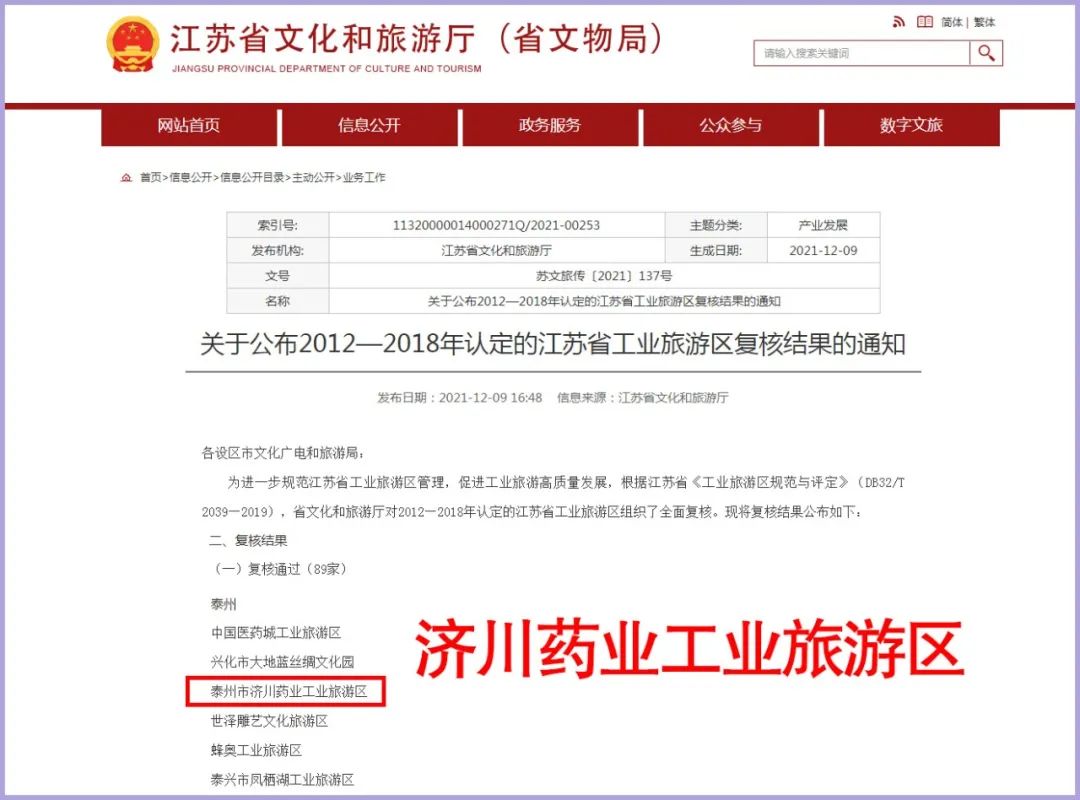Click the national emblem logo
1080x800 pixels.
132,45
